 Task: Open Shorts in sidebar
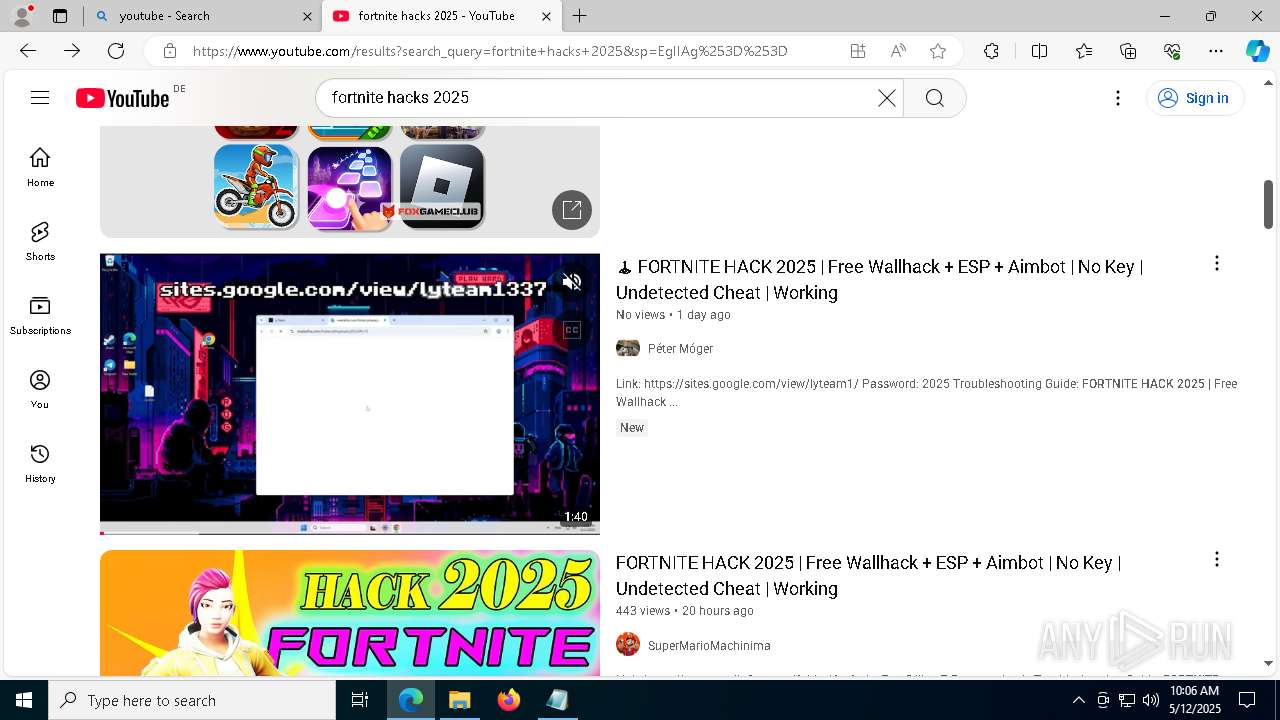coord(40,241)
